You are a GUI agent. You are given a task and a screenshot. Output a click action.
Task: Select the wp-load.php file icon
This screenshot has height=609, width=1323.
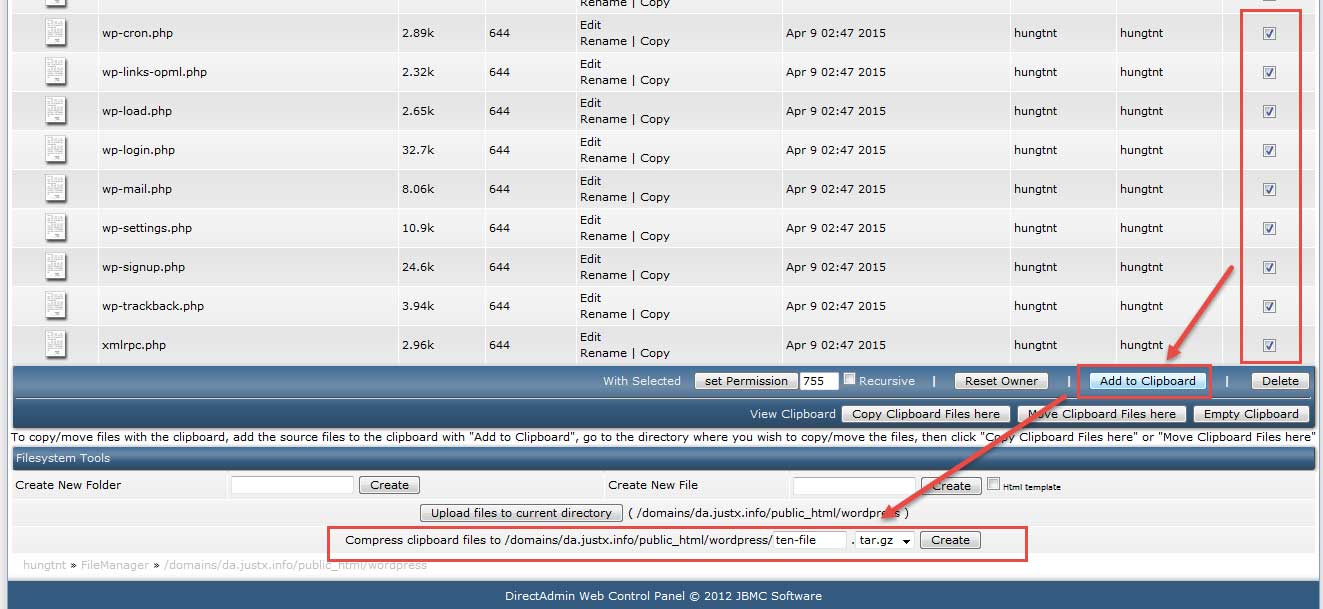tap(55, 111)
